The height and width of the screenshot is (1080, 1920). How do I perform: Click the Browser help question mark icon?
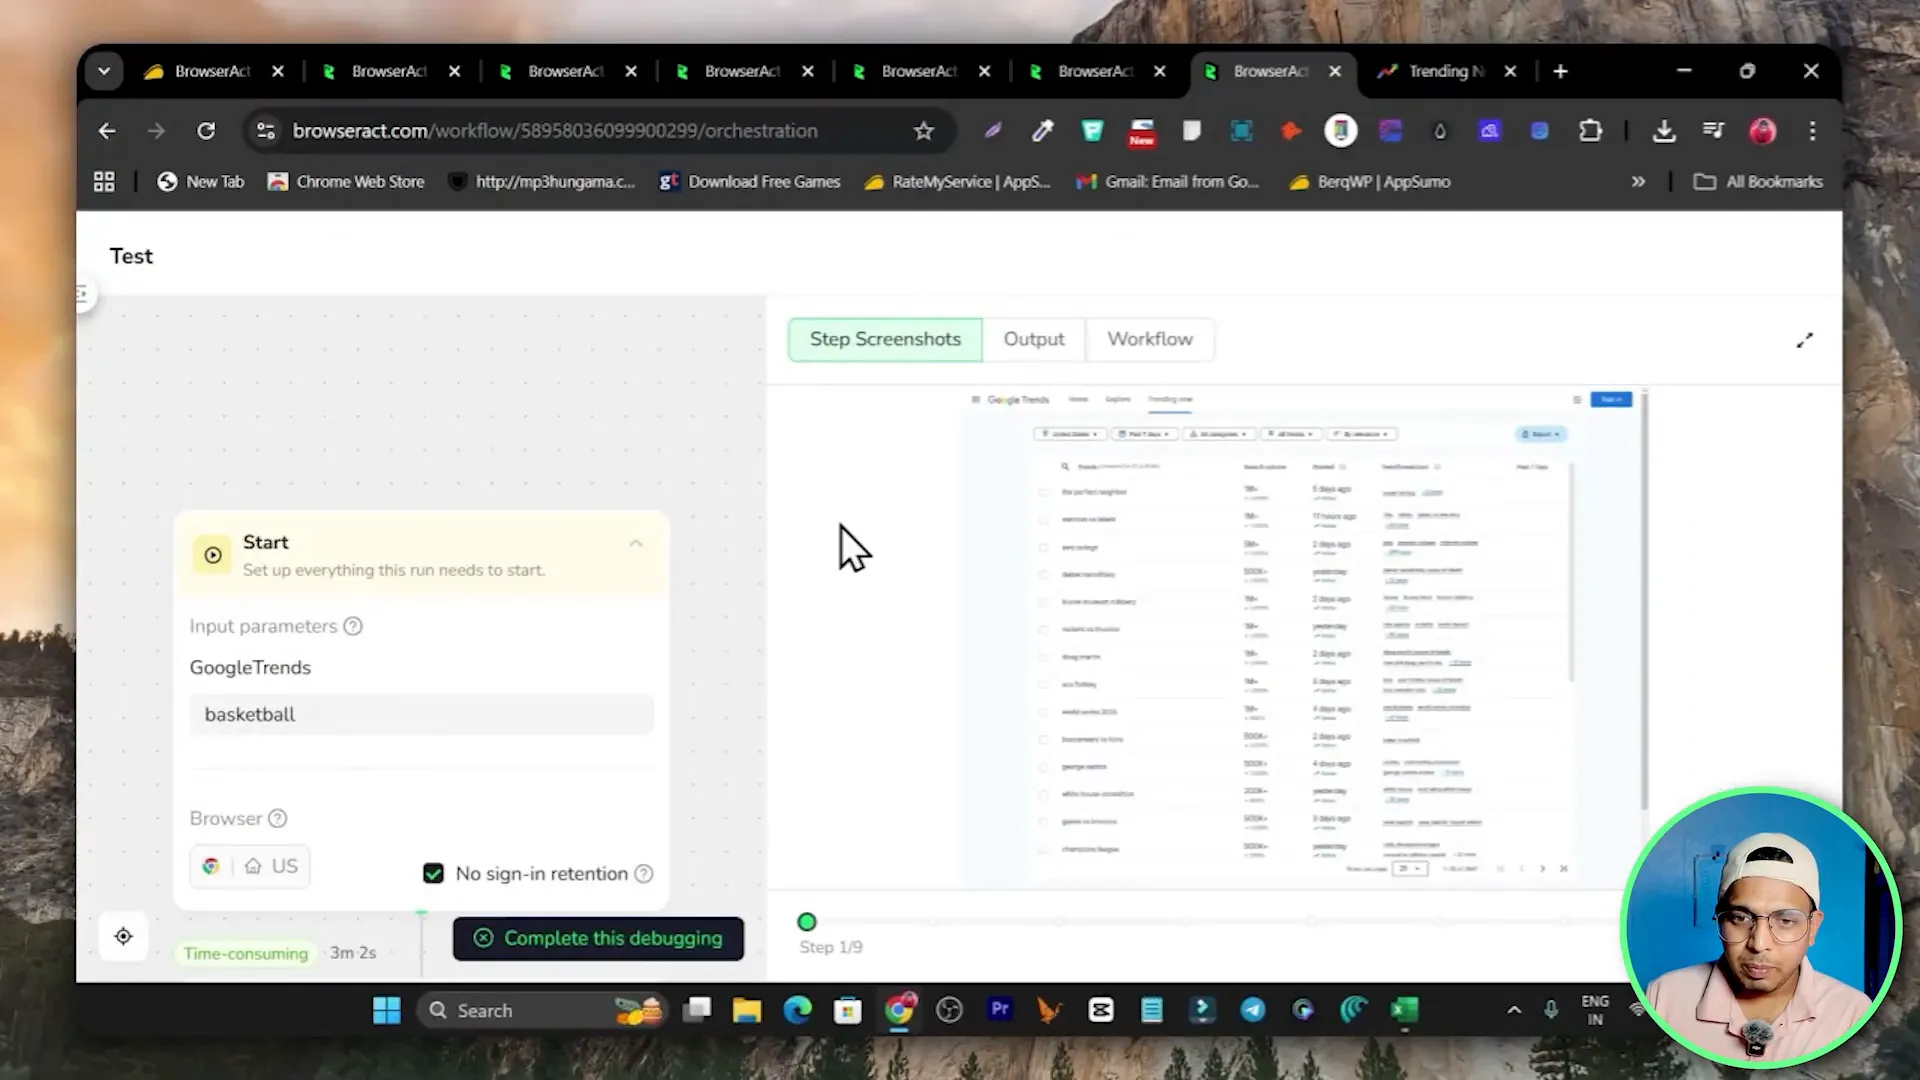tap(277, 818)
